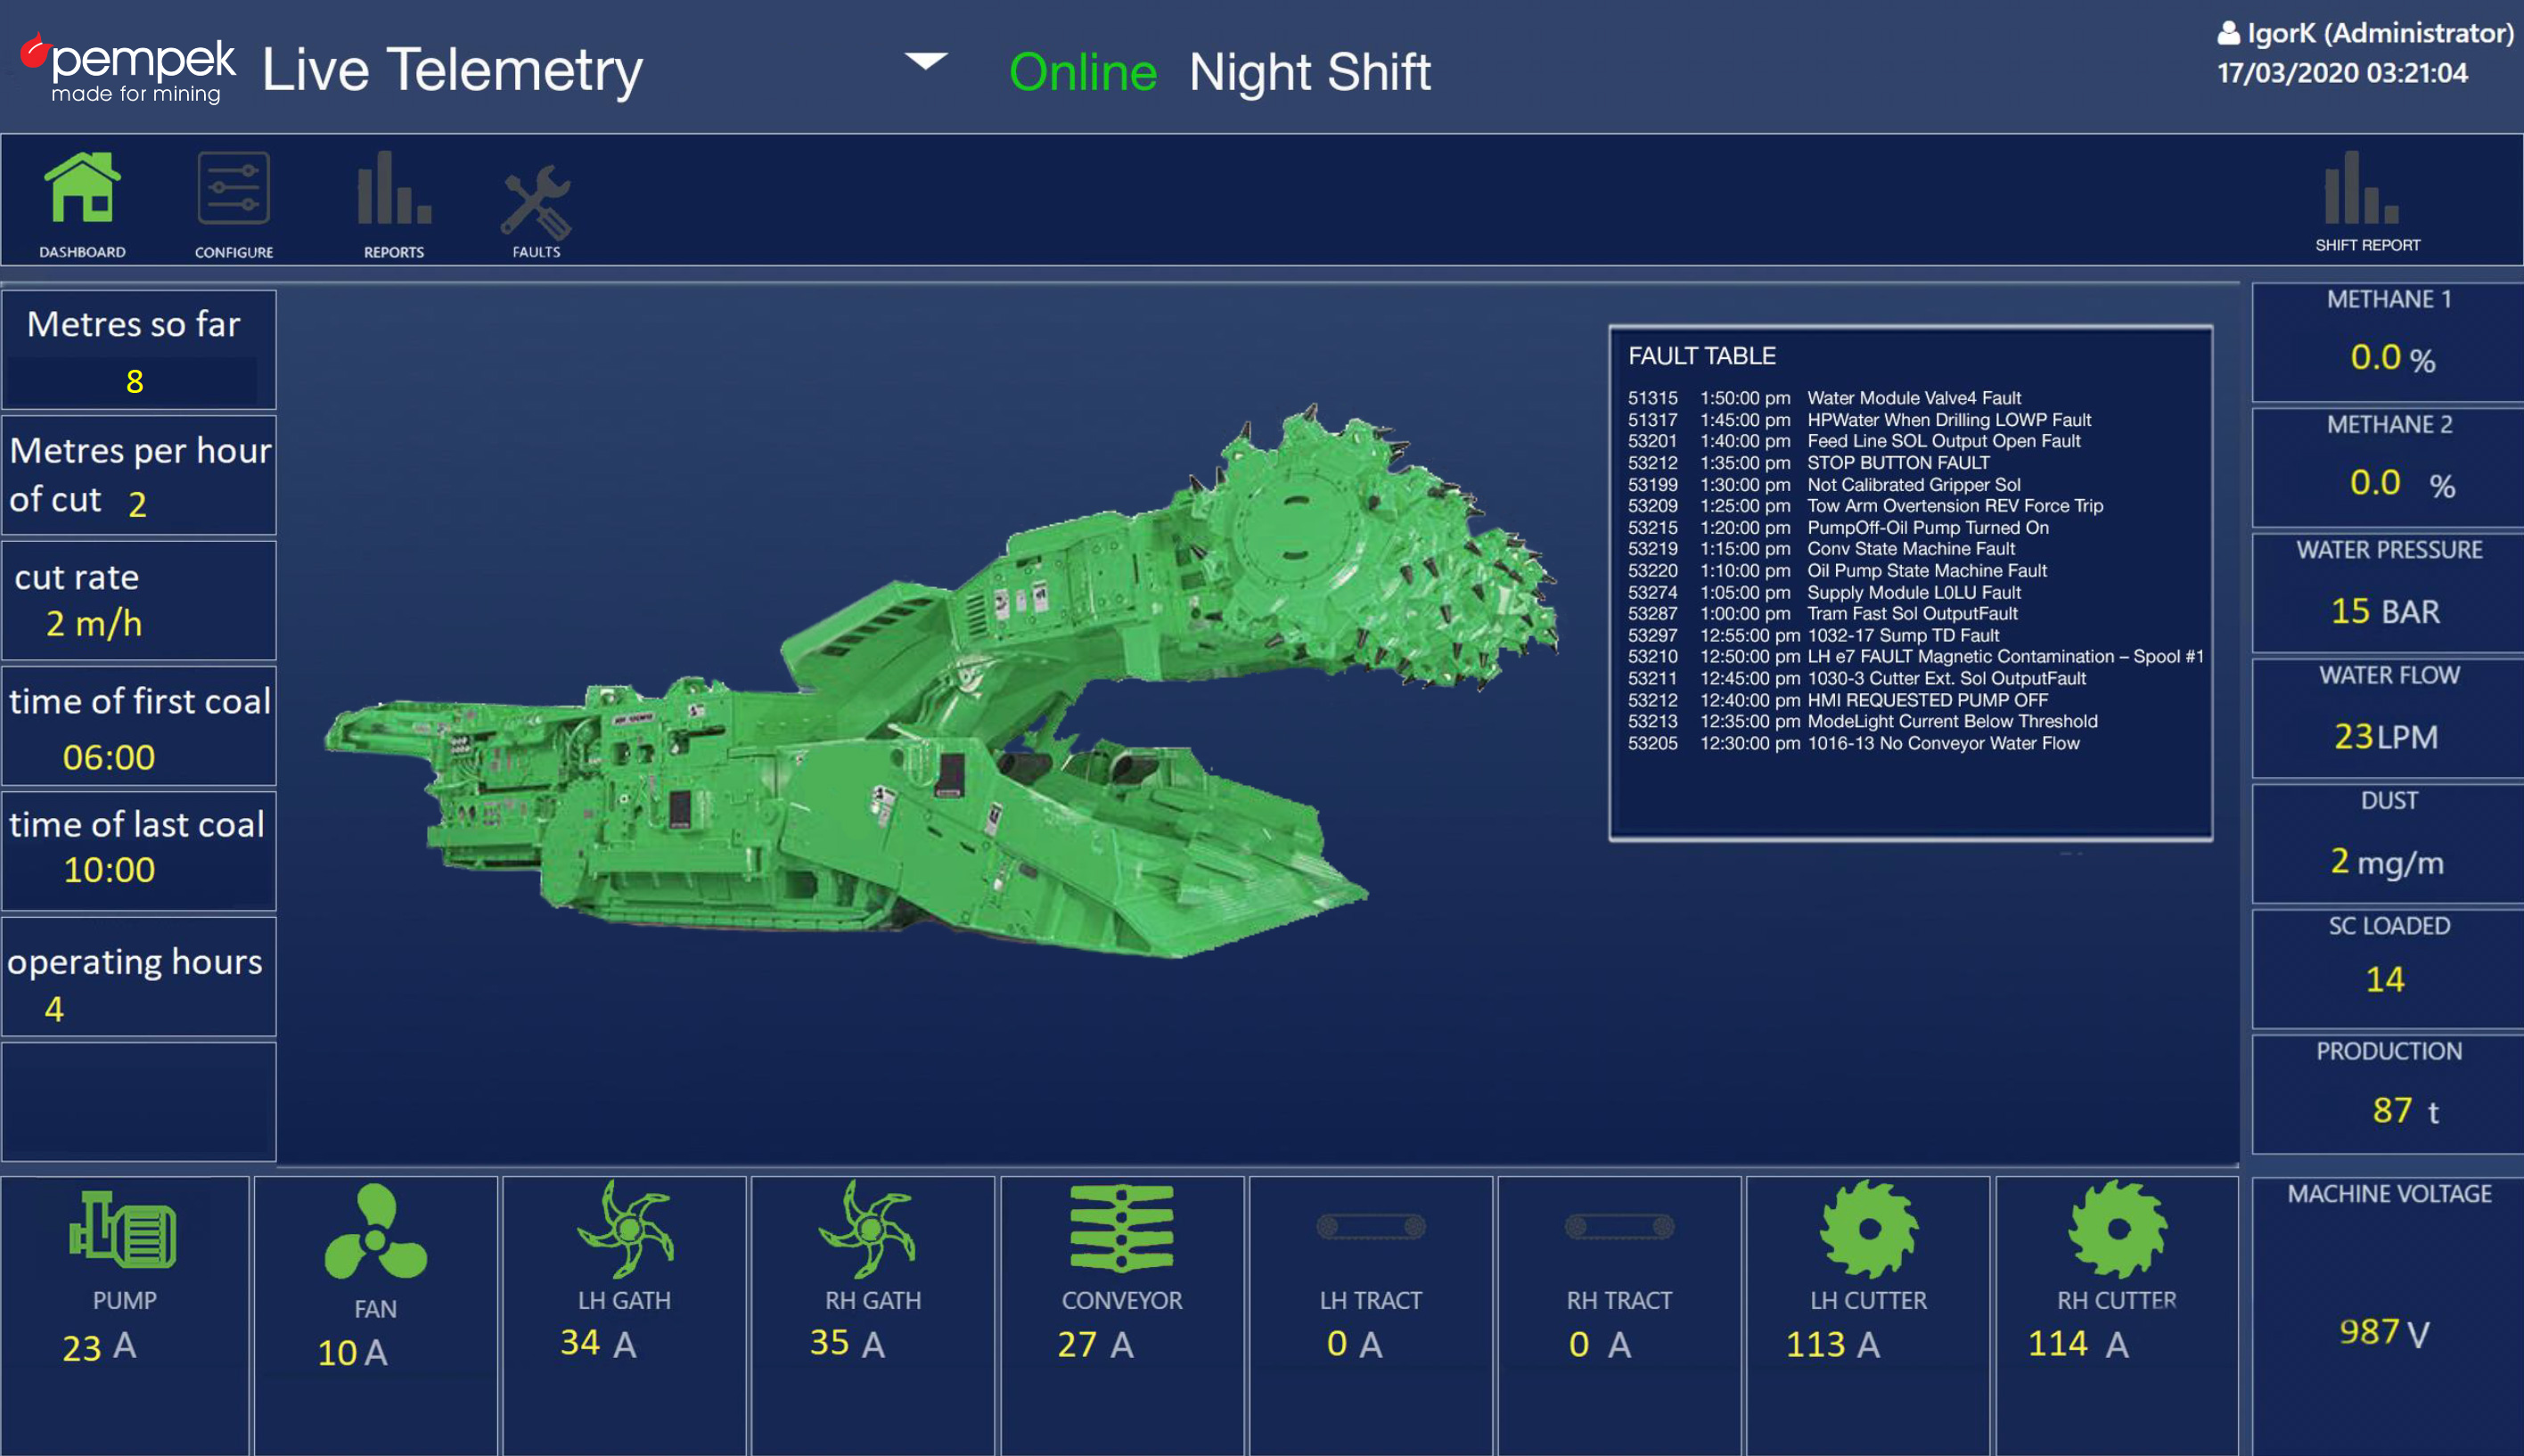Open the Reports bar chart icon
This screenshot has width=2524, height=1456.
[393, 190]
